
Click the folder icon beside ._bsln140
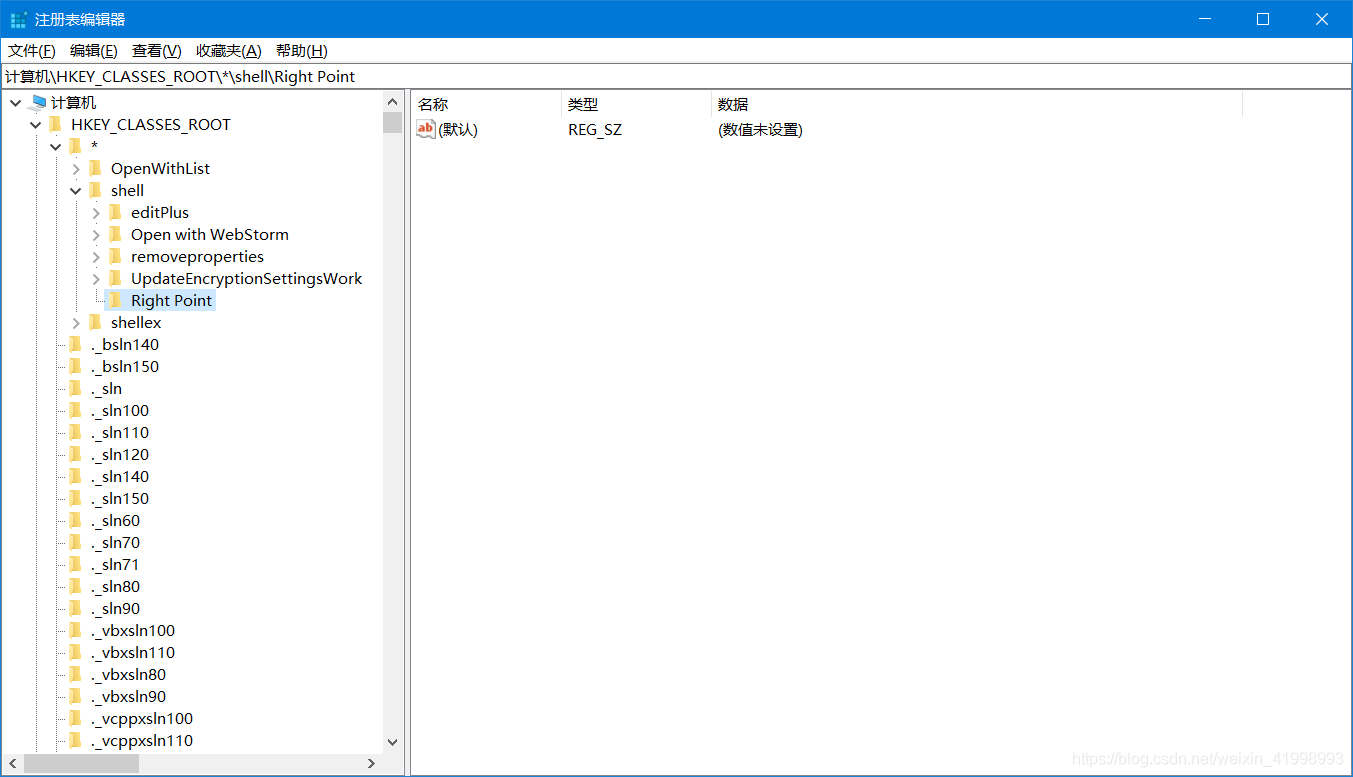(x=75, y=344)
